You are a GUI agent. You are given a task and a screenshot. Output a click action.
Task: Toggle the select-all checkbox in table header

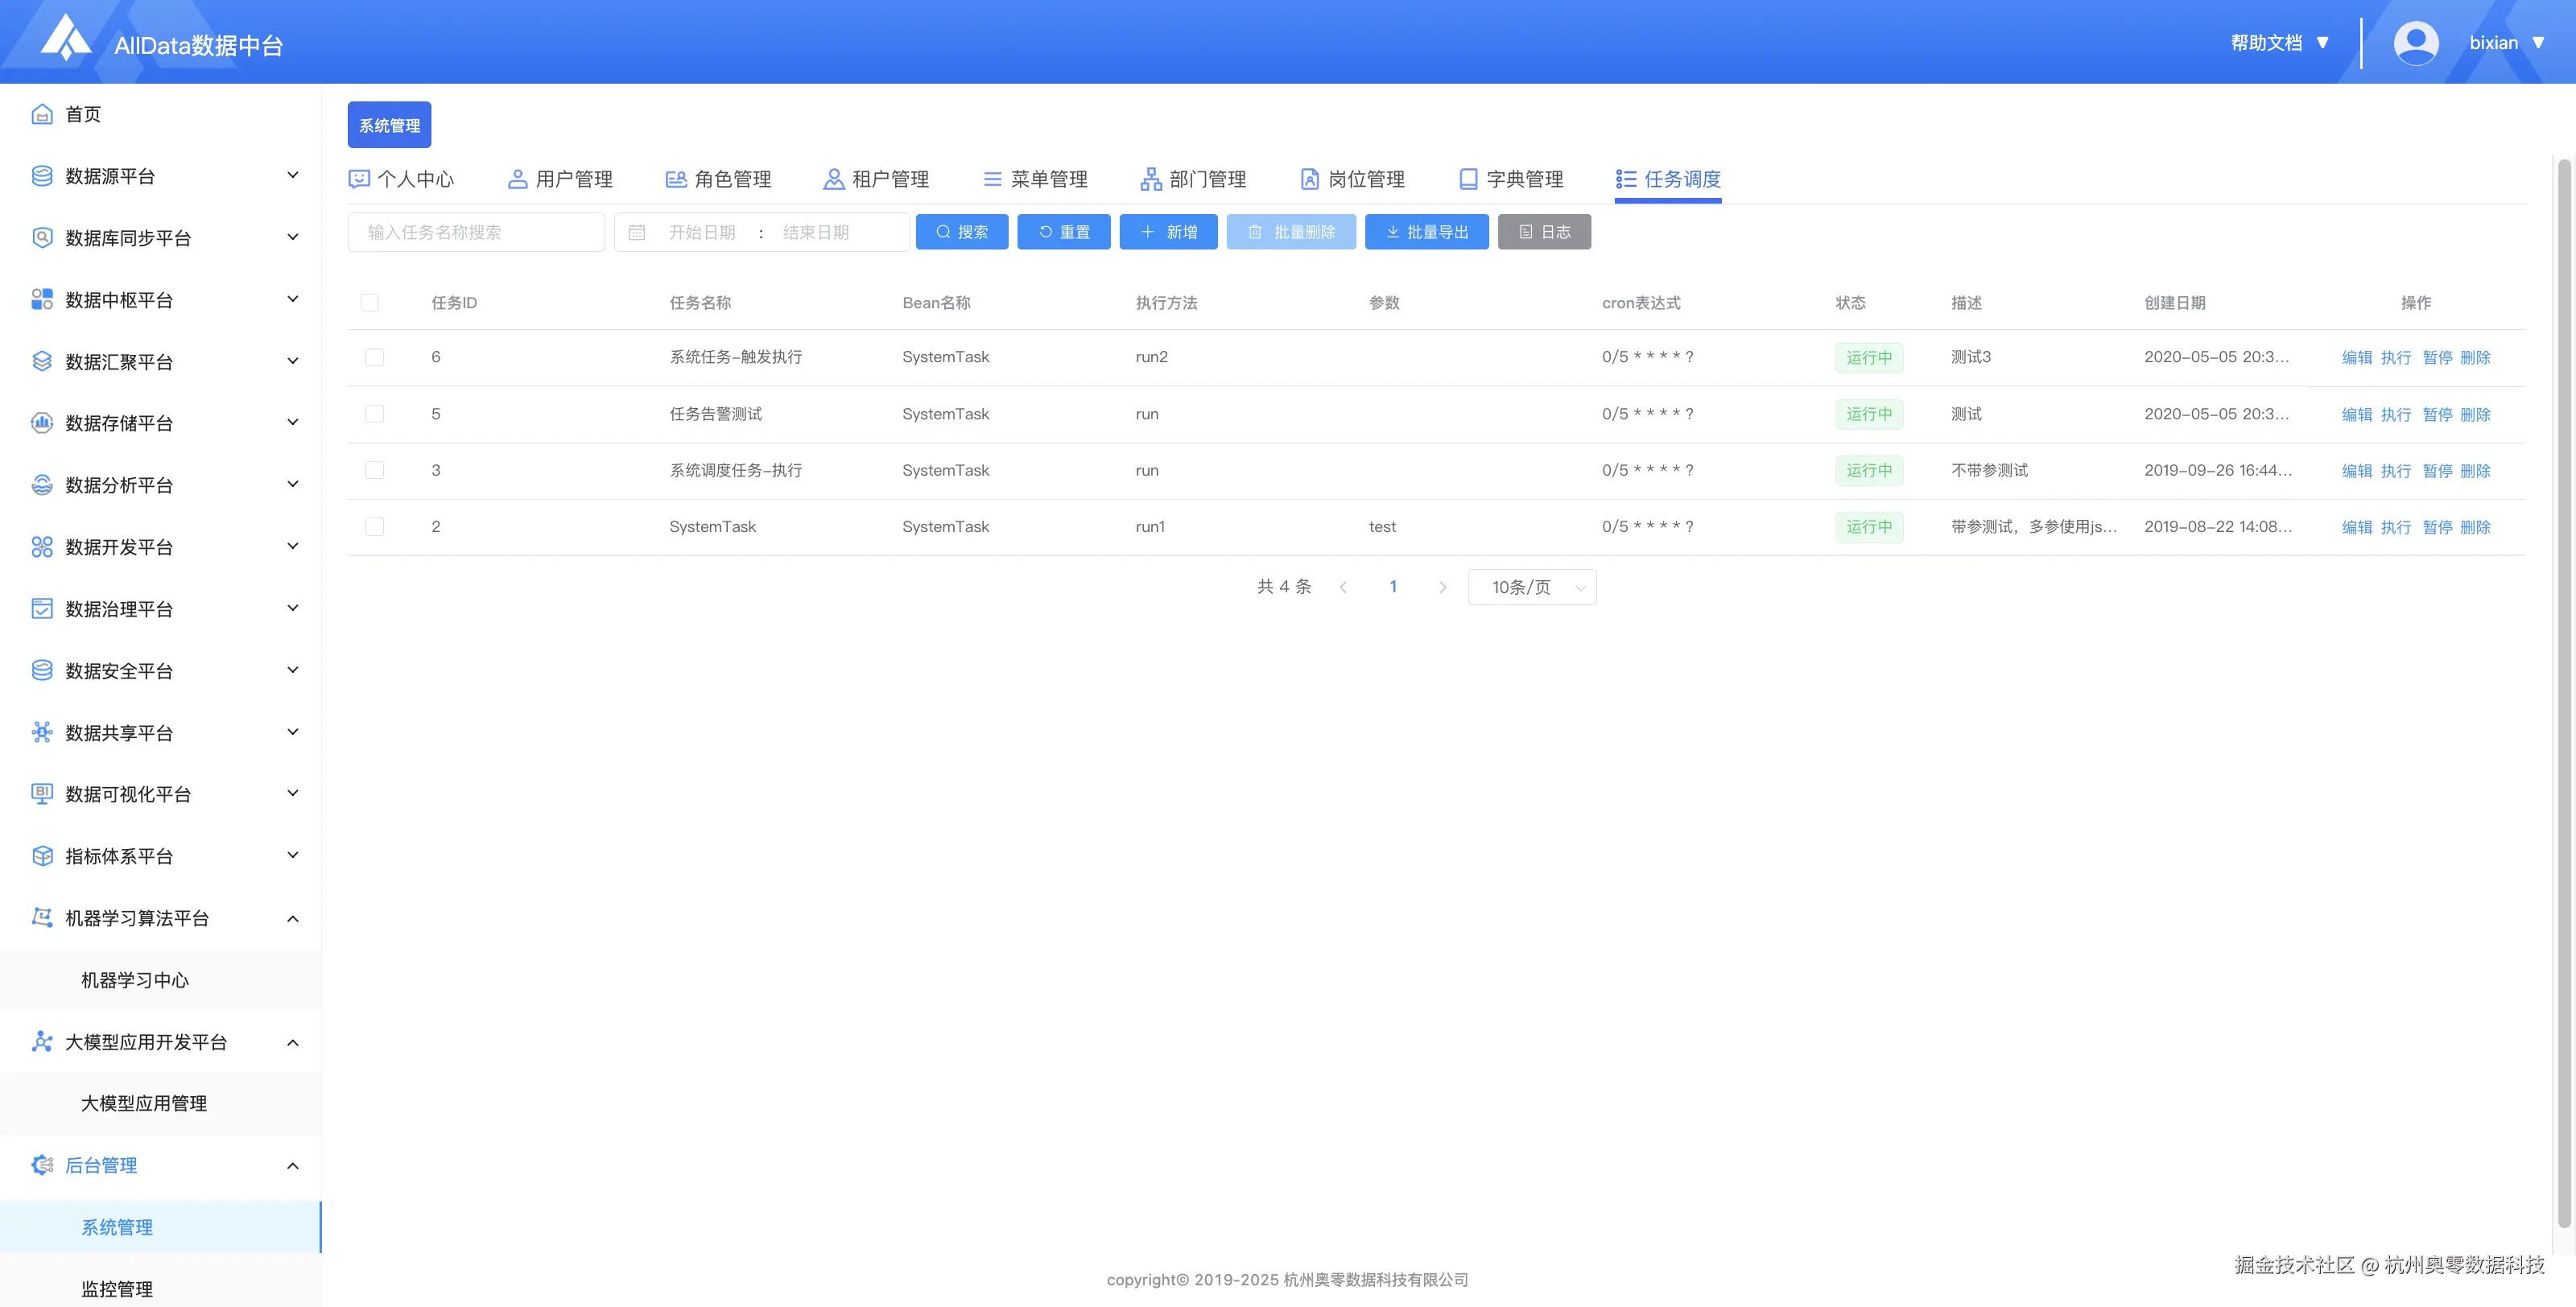click(x=370, y=303)
